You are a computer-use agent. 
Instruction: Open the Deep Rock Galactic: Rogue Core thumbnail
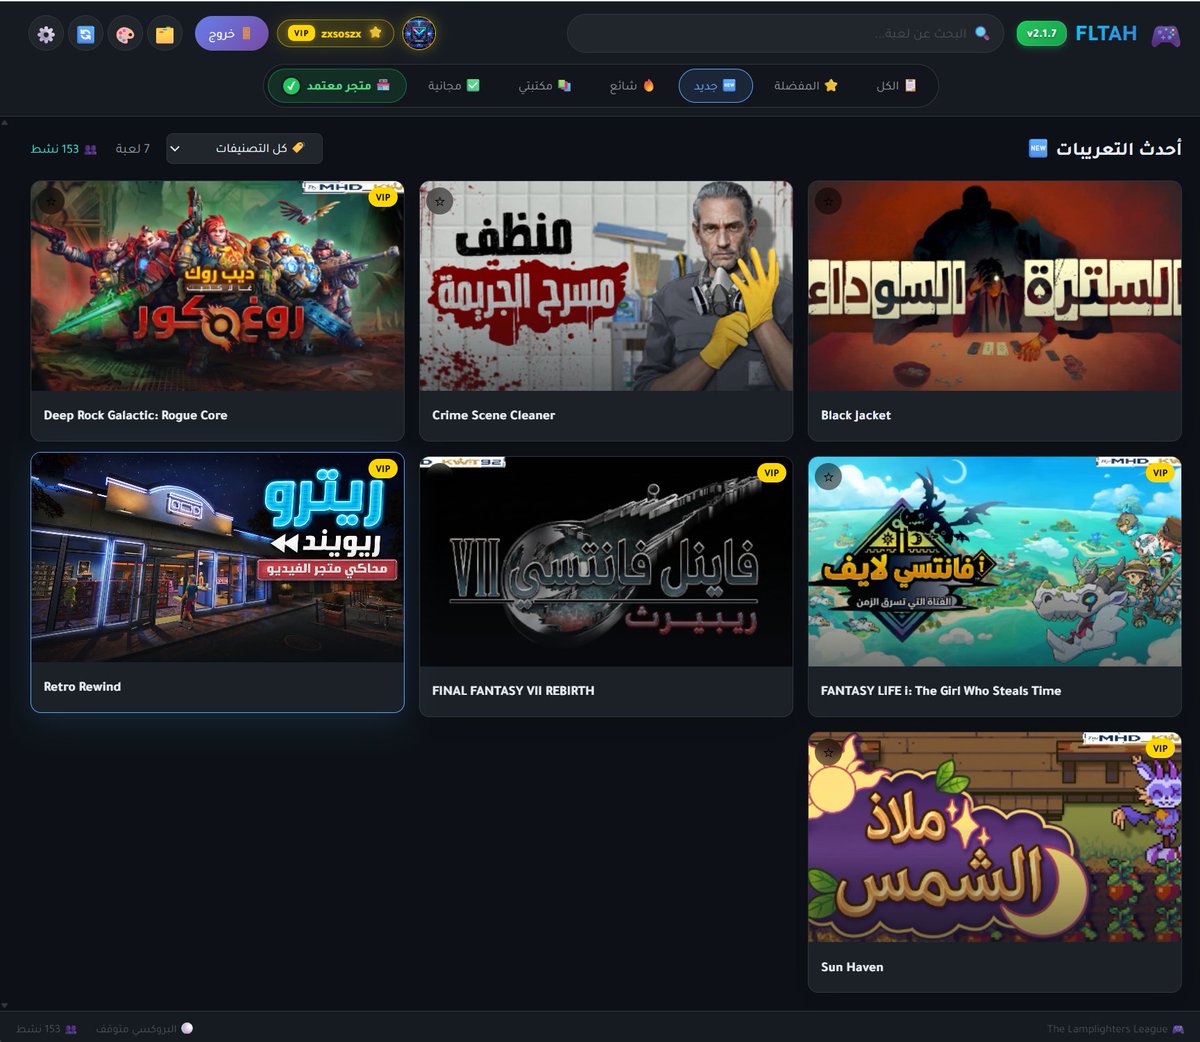click(x=217, y=286)
